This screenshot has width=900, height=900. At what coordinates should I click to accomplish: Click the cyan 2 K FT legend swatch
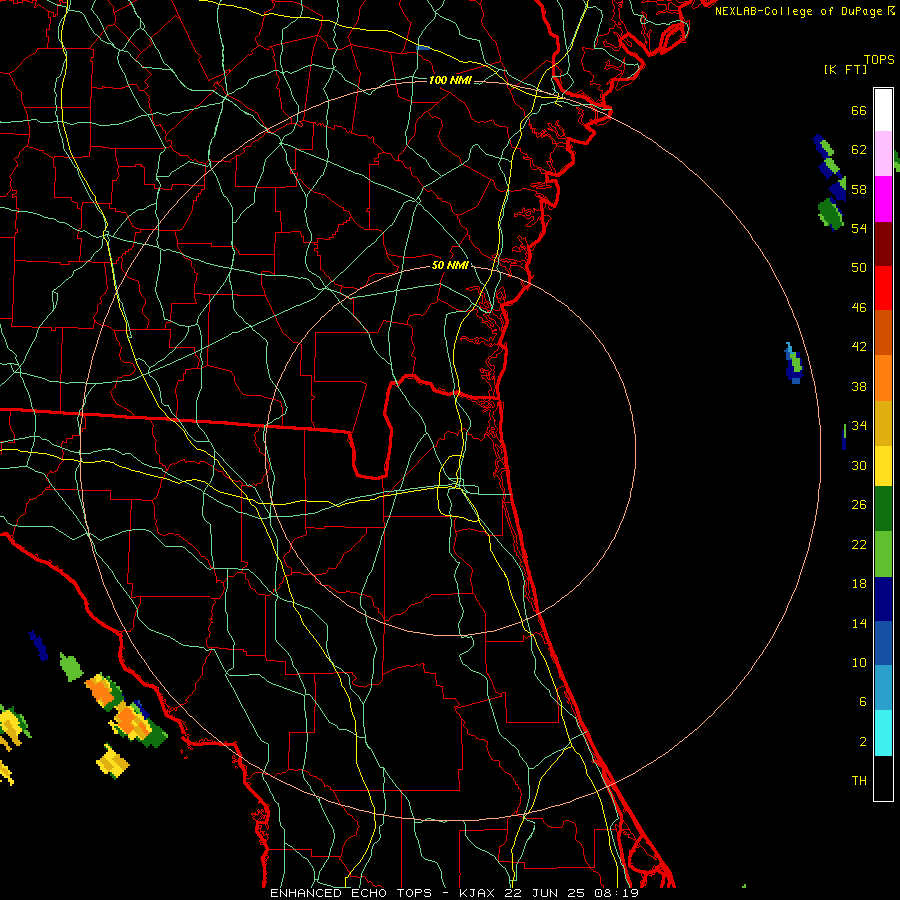pos(883,733)
